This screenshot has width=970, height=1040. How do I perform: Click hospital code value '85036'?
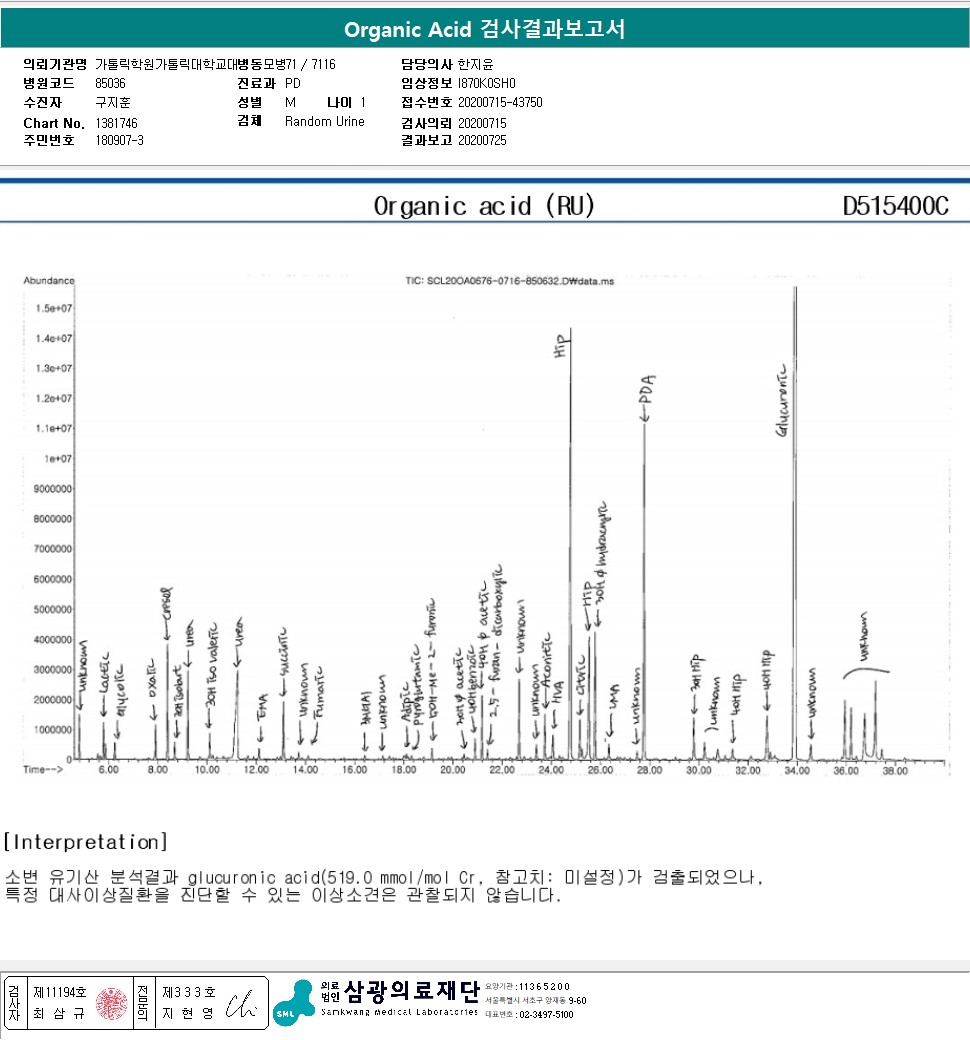click(x=110, y=84)
